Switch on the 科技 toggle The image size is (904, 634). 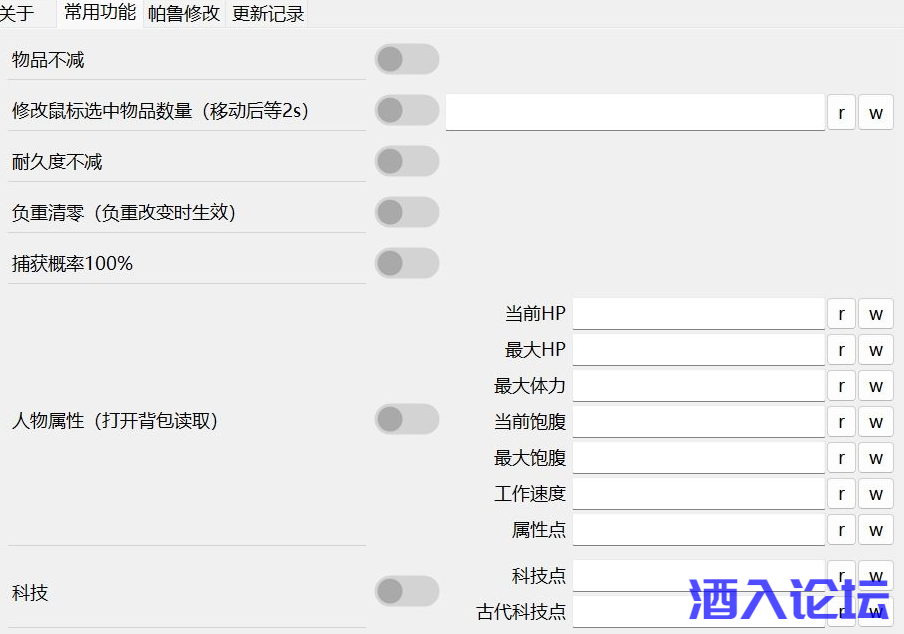pyautogui.click(x=407, y=591)
